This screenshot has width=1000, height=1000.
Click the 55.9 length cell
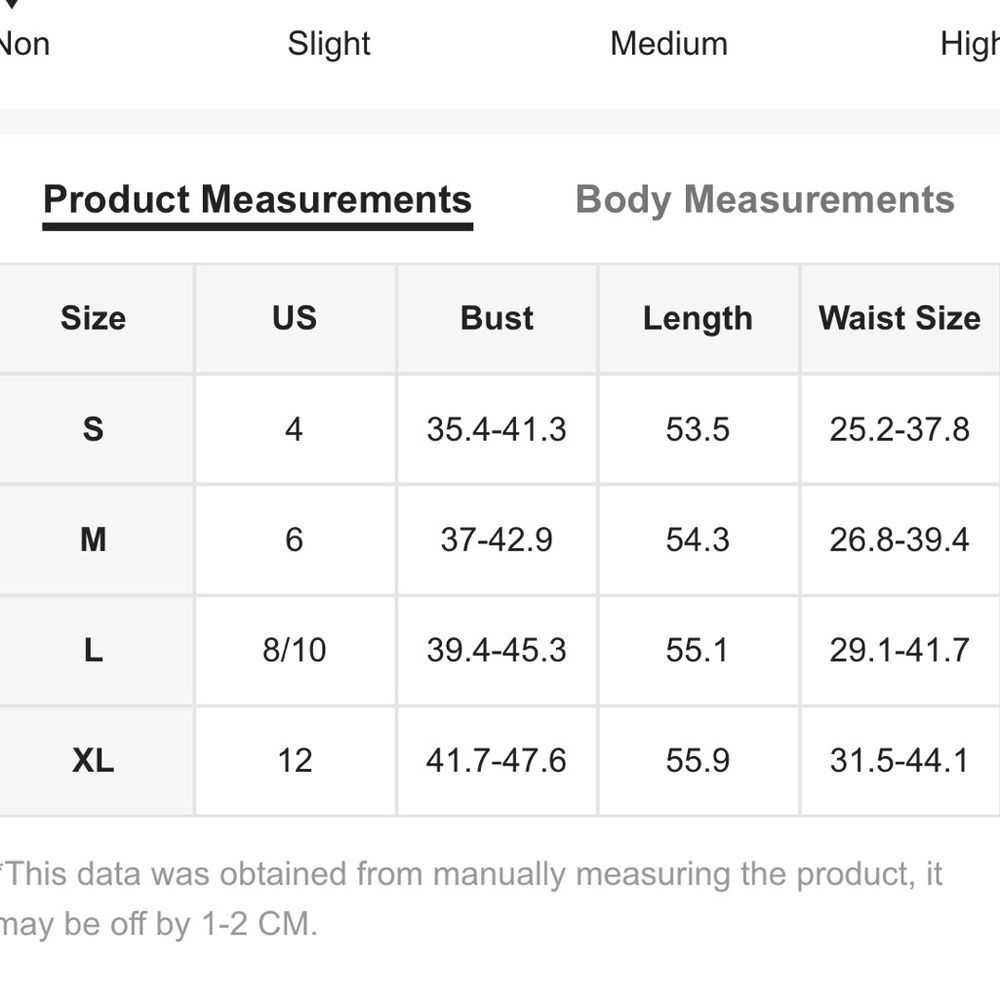698,761
